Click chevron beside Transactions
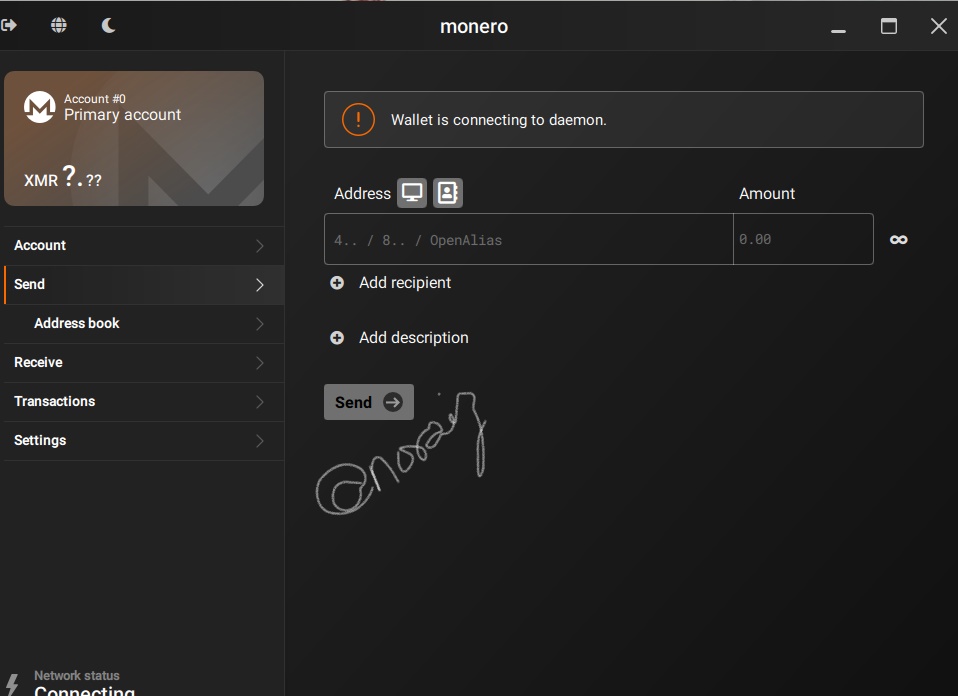 point(260,402)
